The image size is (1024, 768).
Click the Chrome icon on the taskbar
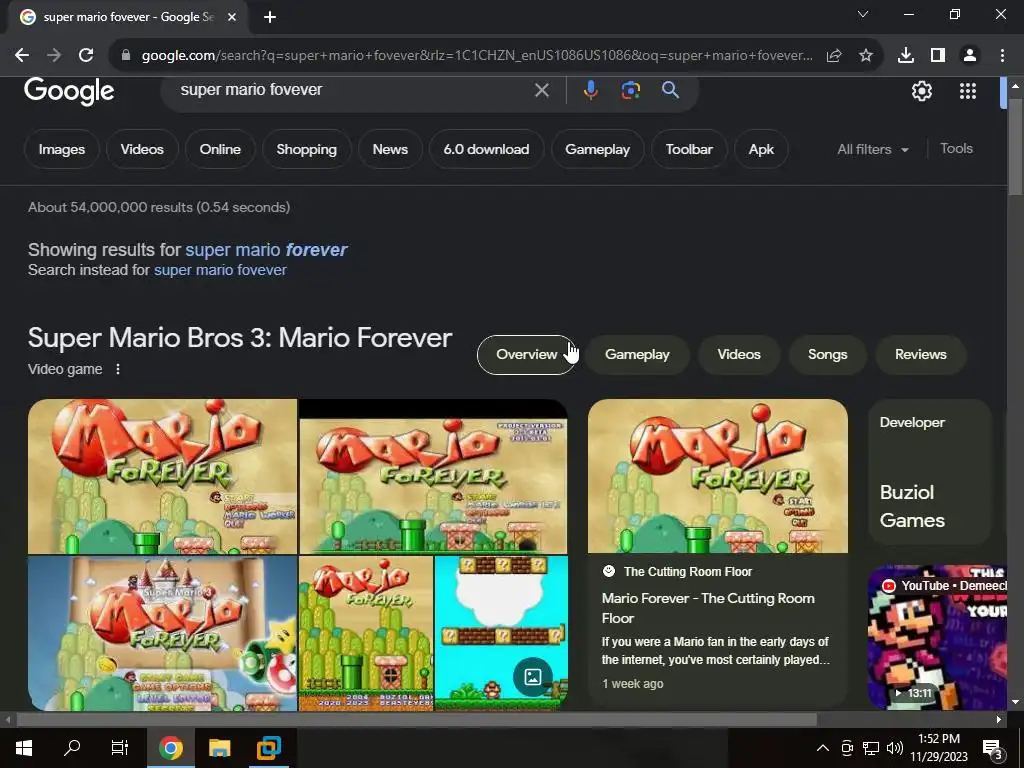[170, 748]
